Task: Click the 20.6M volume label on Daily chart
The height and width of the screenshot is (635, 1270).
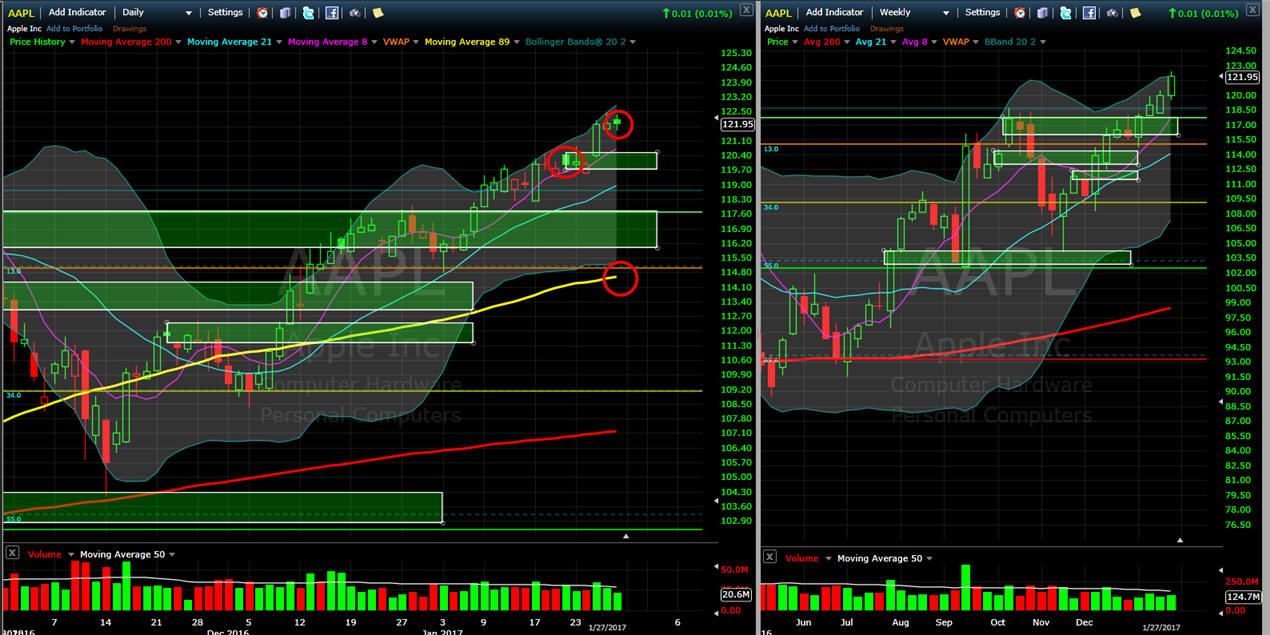Action: coord(735,594)
